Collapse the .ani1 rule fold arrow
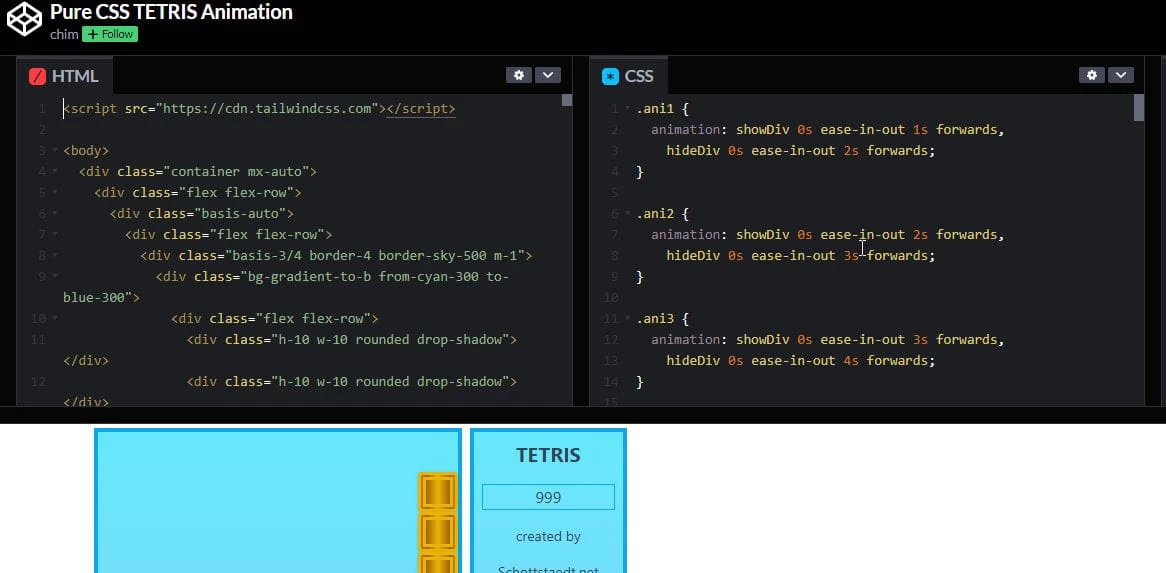This screenshot has width=1166, height=573. point(628,109)
